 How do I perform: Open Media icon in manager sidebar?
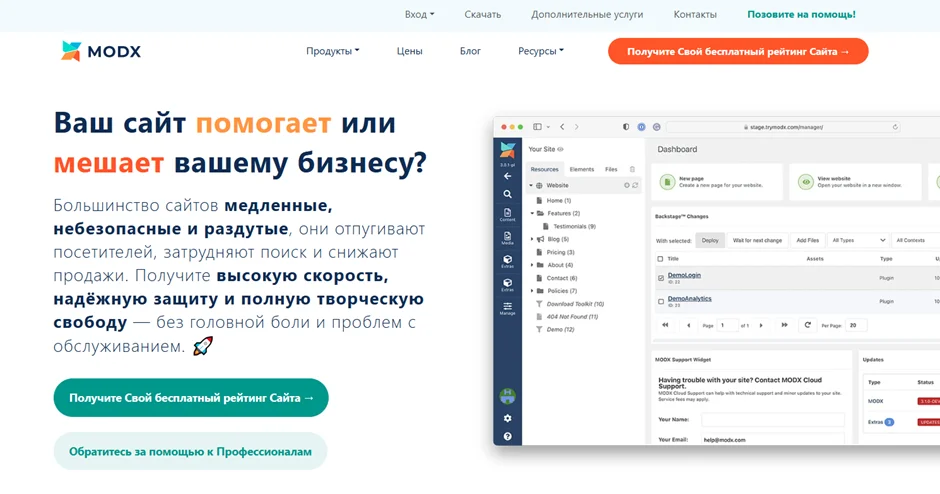(508, 238)
